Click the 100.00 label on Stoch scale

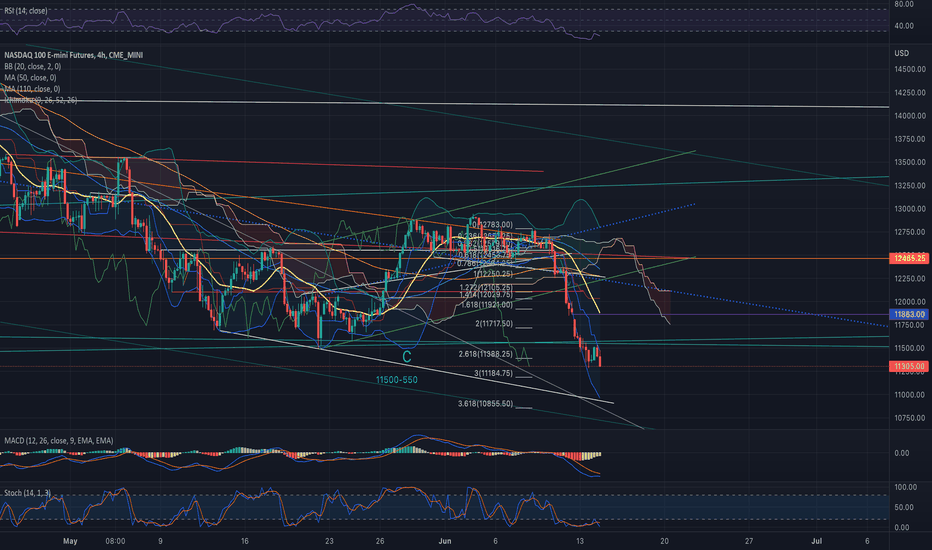tap(906, 487)
